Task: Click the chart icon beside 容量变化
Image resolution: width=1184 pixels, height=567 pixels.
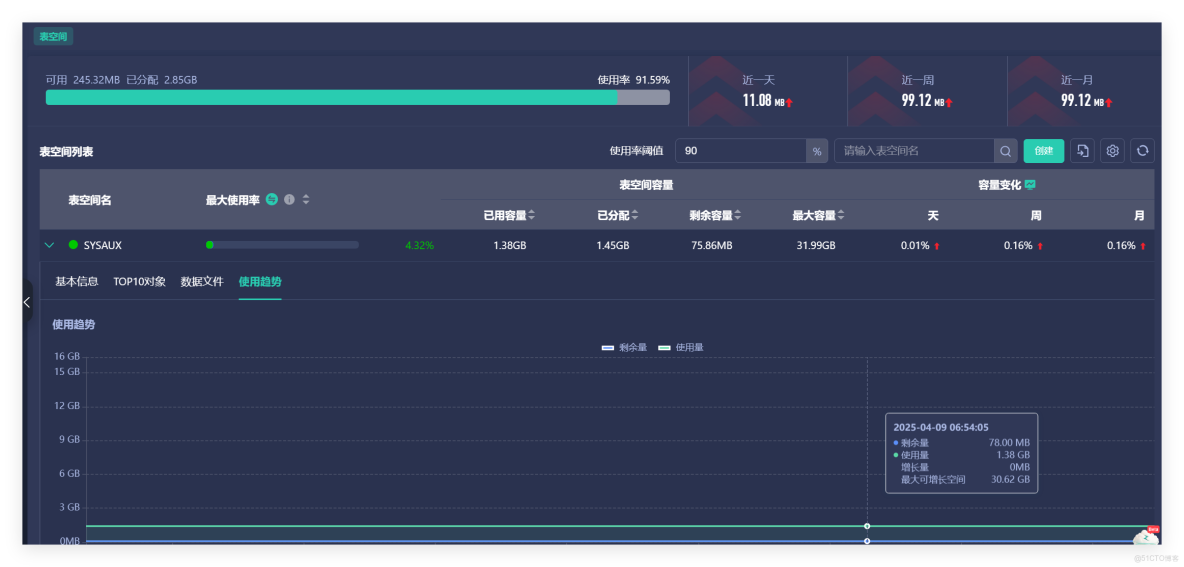Action: point(1030,185)
